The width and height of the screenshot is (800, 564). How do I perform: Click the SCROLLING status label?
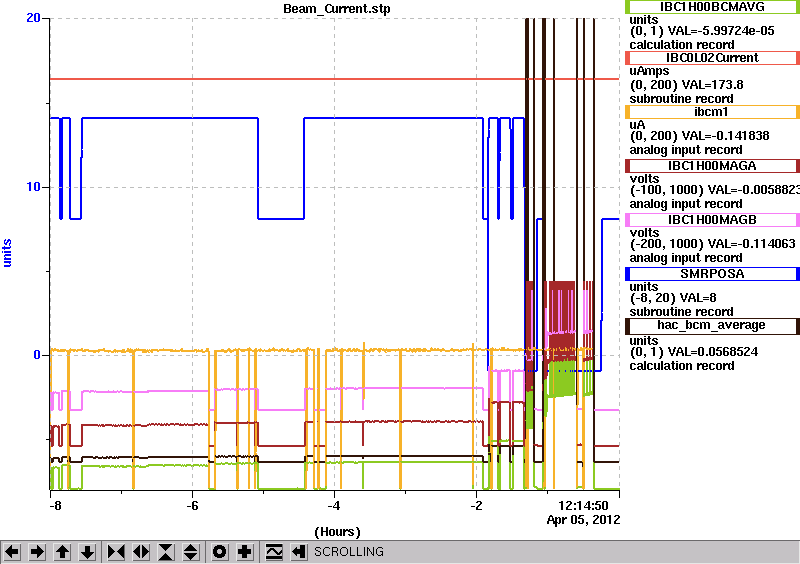point(348,552)
